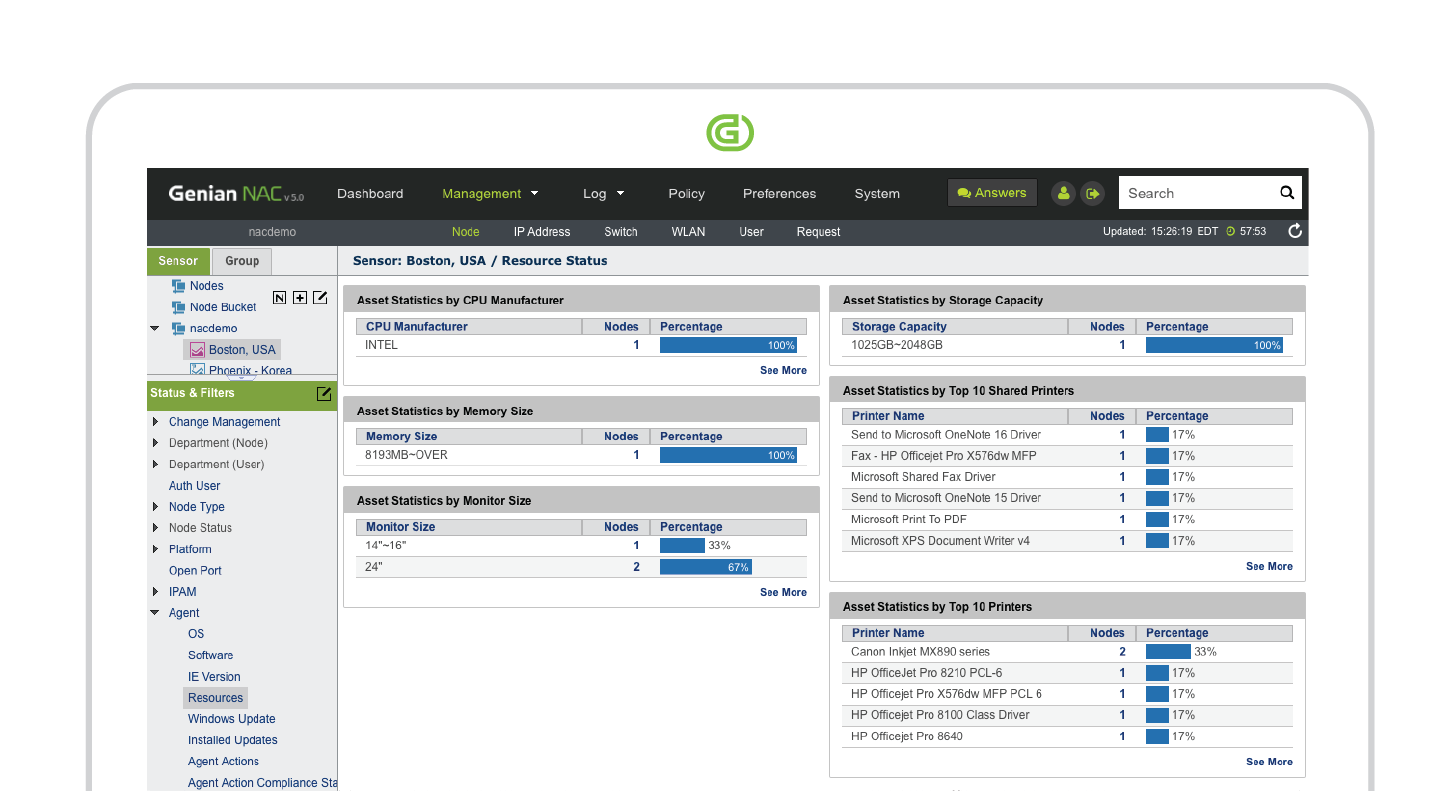Image resolution: width=1456 pixels, height=791 pixels.
Task: Select Resources under Agent
Action: point(215,698)
